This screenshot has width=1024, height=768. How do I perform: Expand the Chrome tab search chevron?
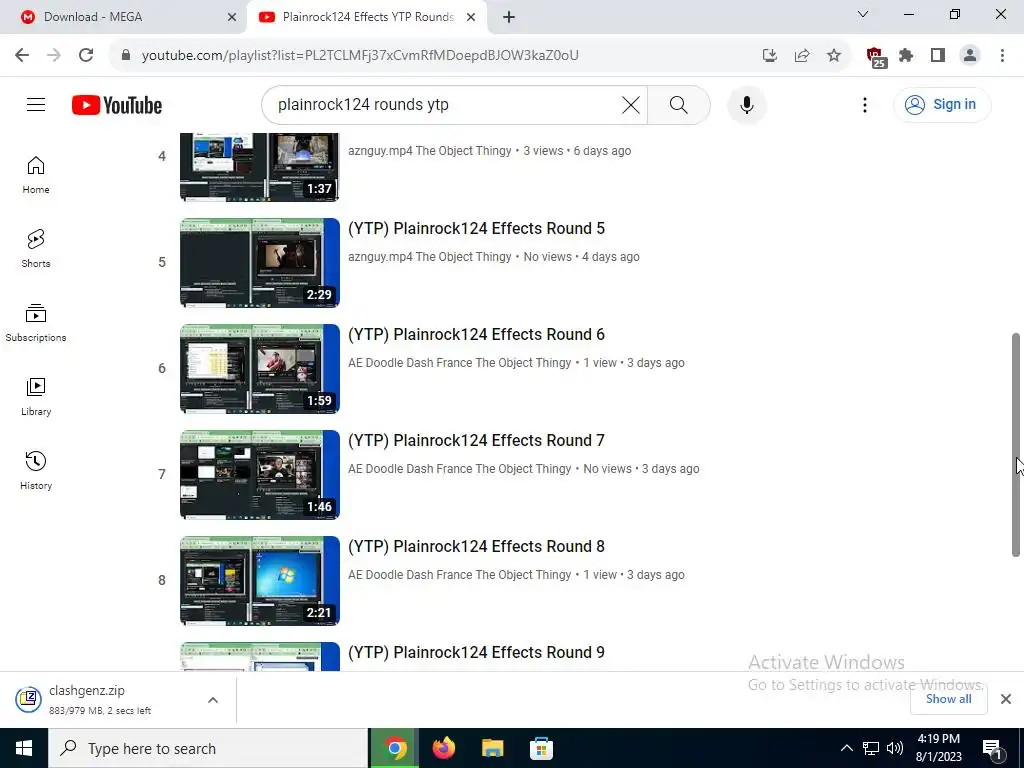tap(863, 14)
